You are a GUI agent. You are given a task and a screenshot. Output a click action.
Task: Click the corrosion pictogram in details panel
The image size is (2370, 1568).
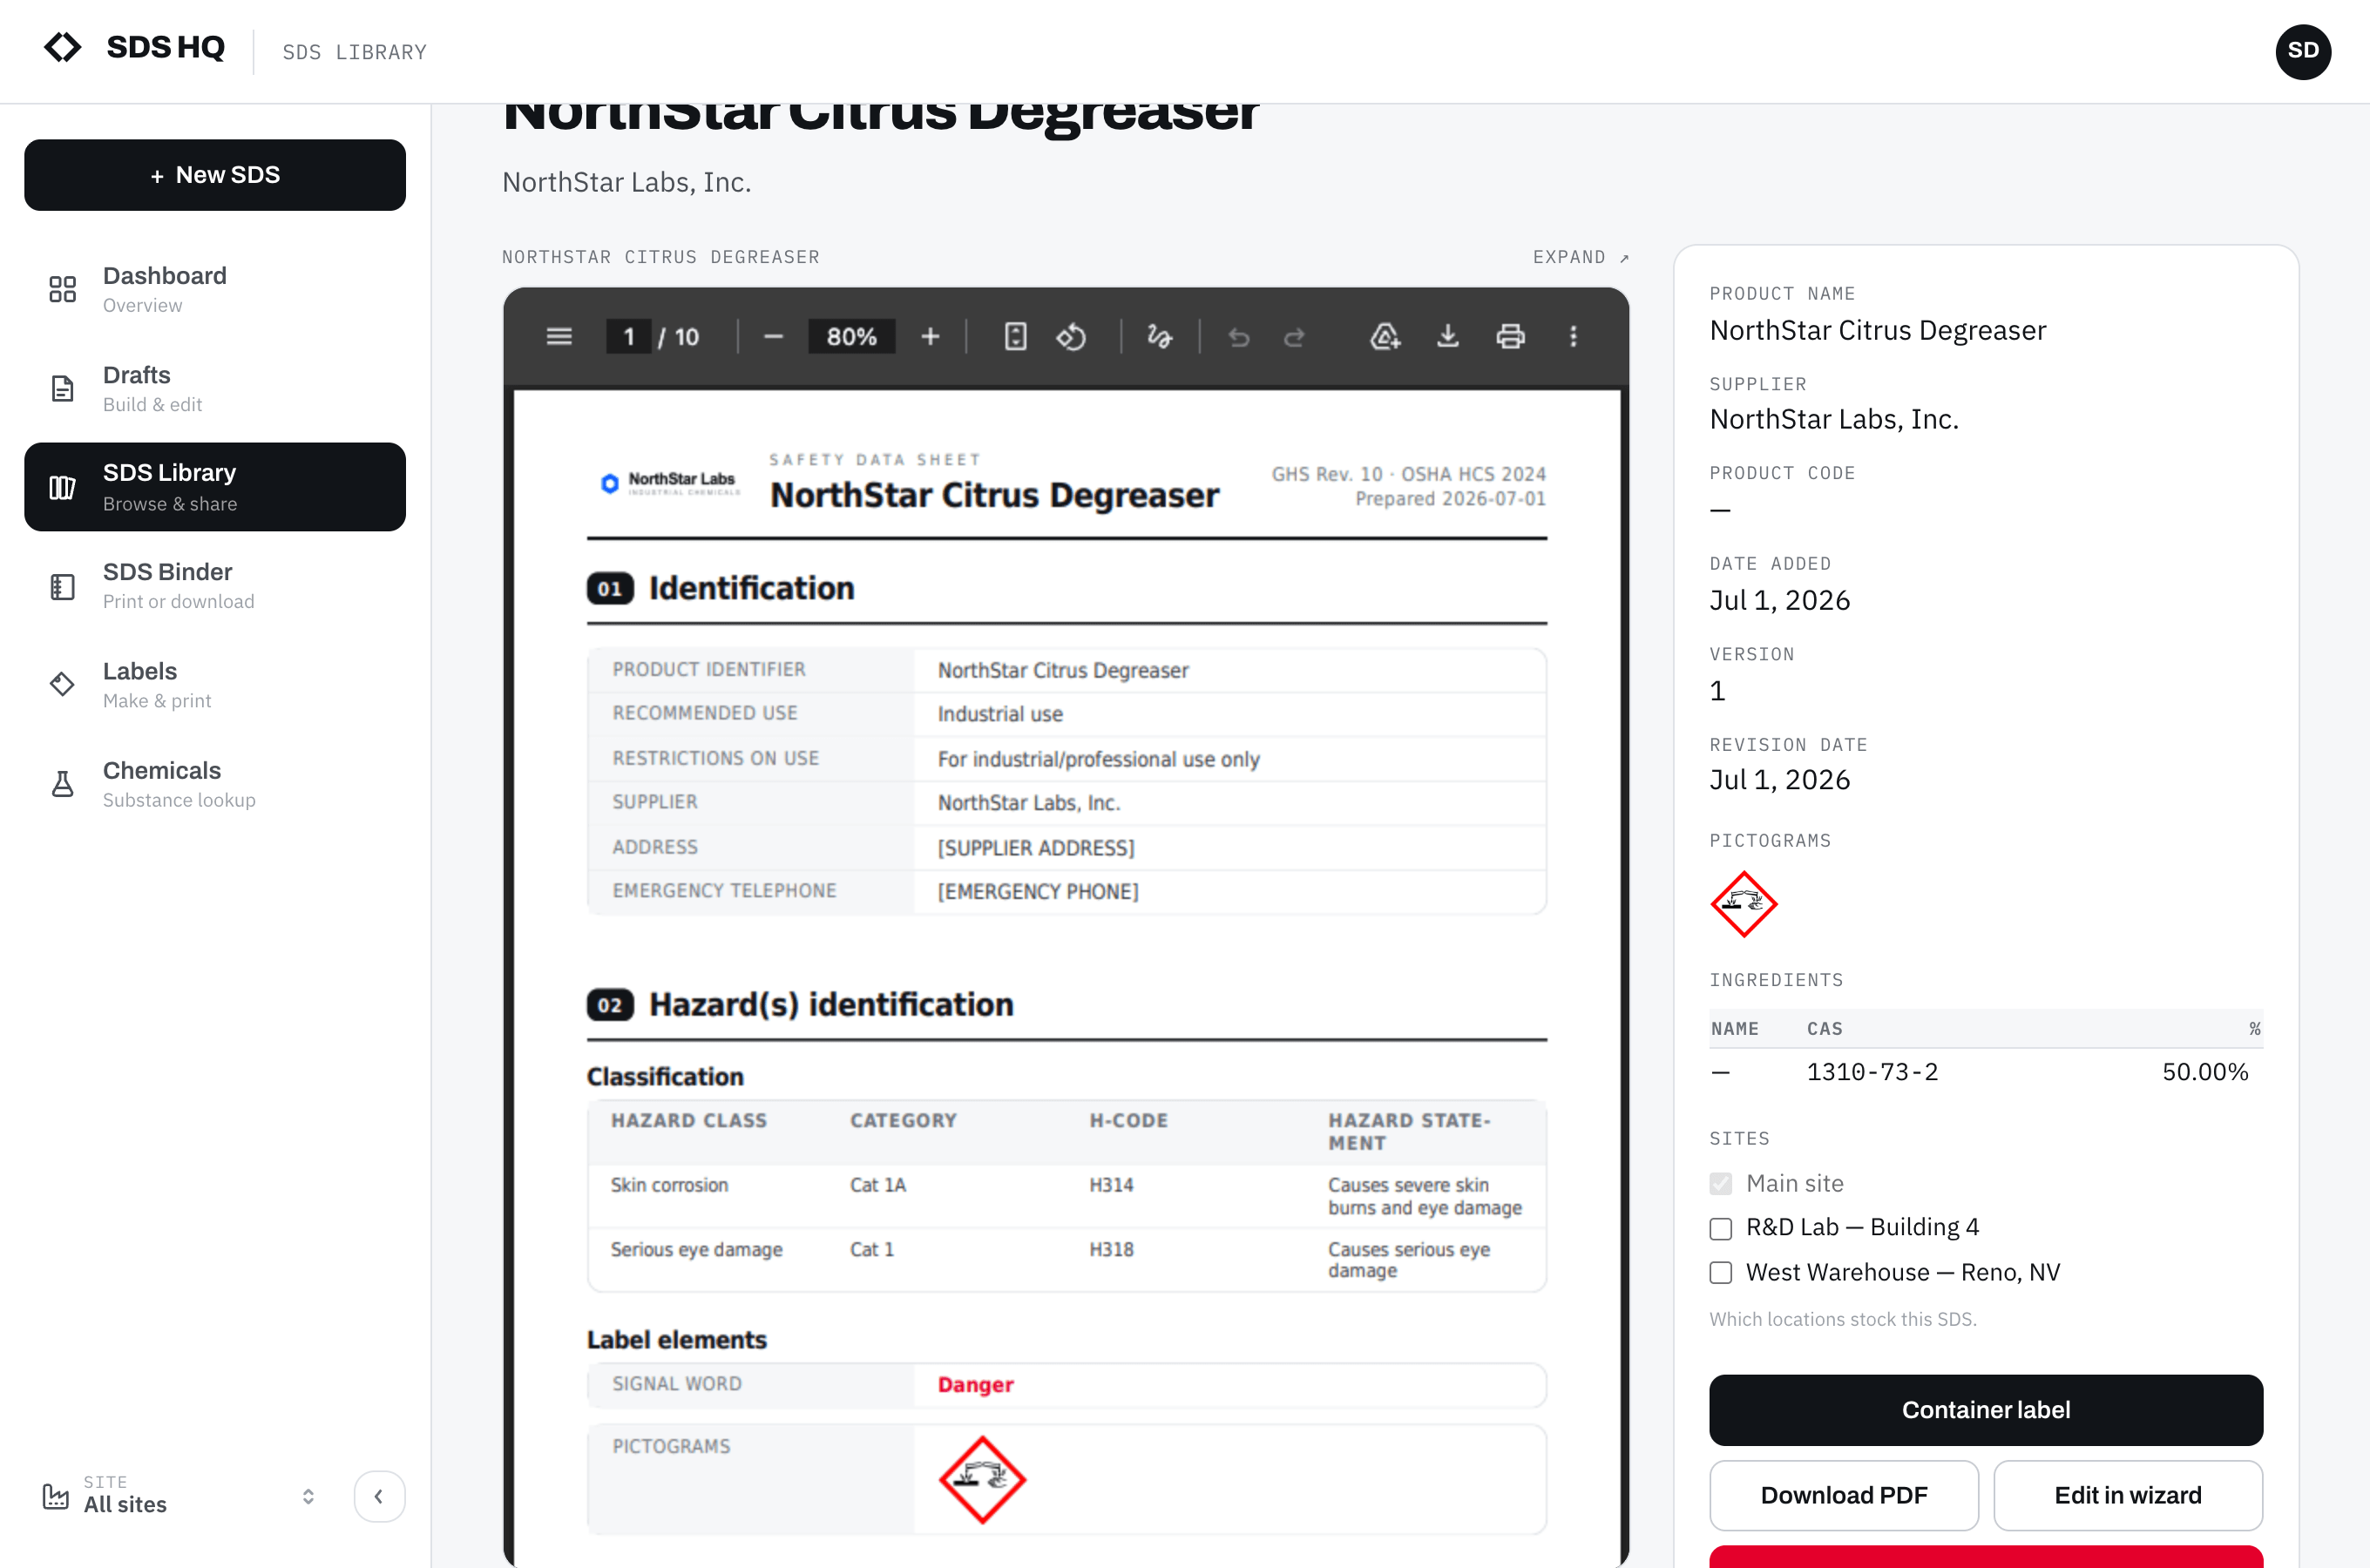1743,904
